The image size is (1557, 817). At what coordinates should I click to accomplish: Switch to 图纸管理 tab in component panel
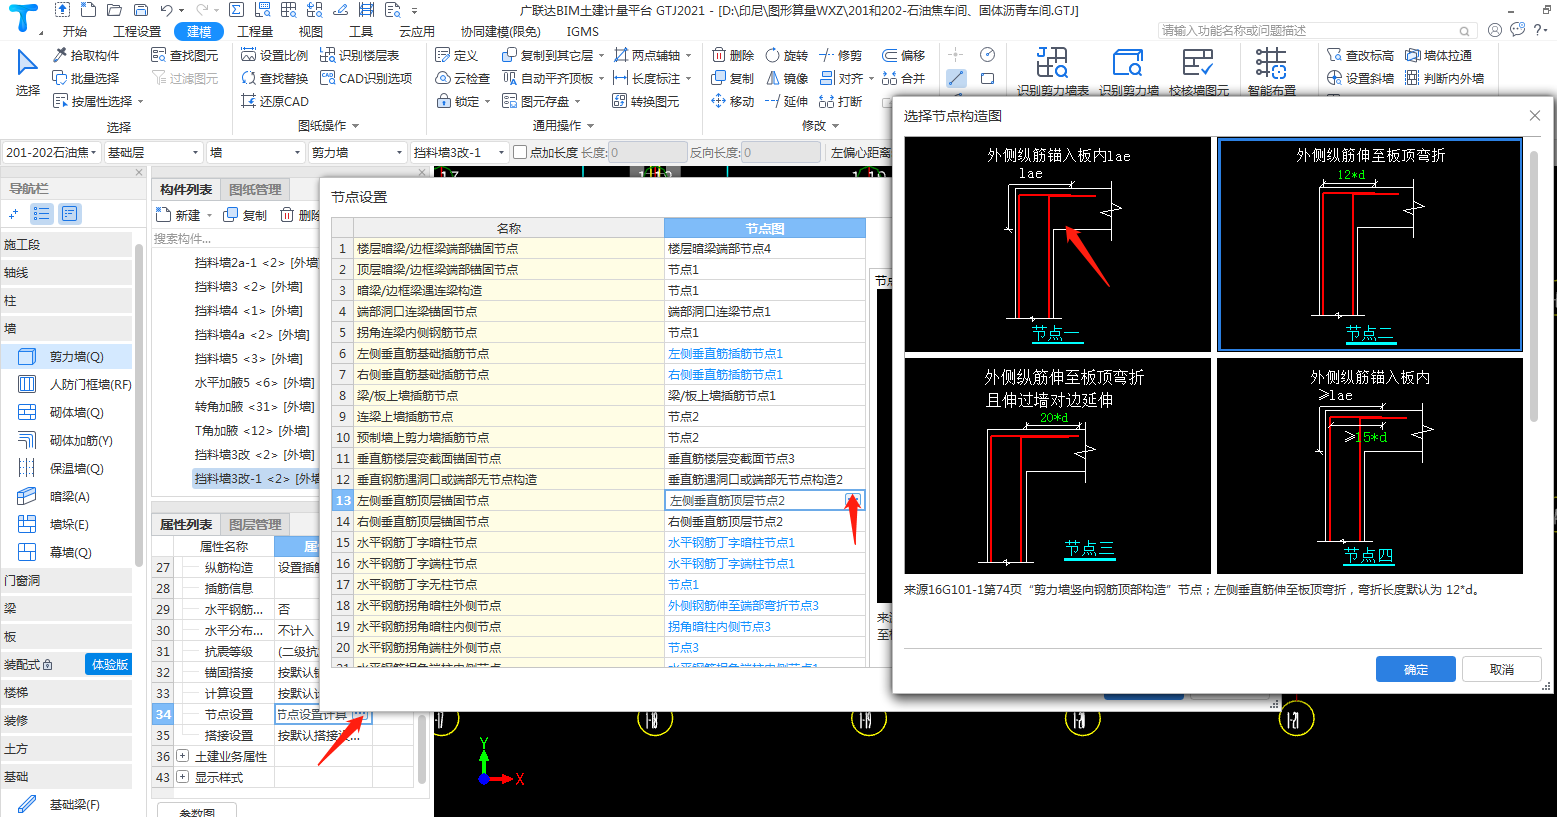pos(255,190)
